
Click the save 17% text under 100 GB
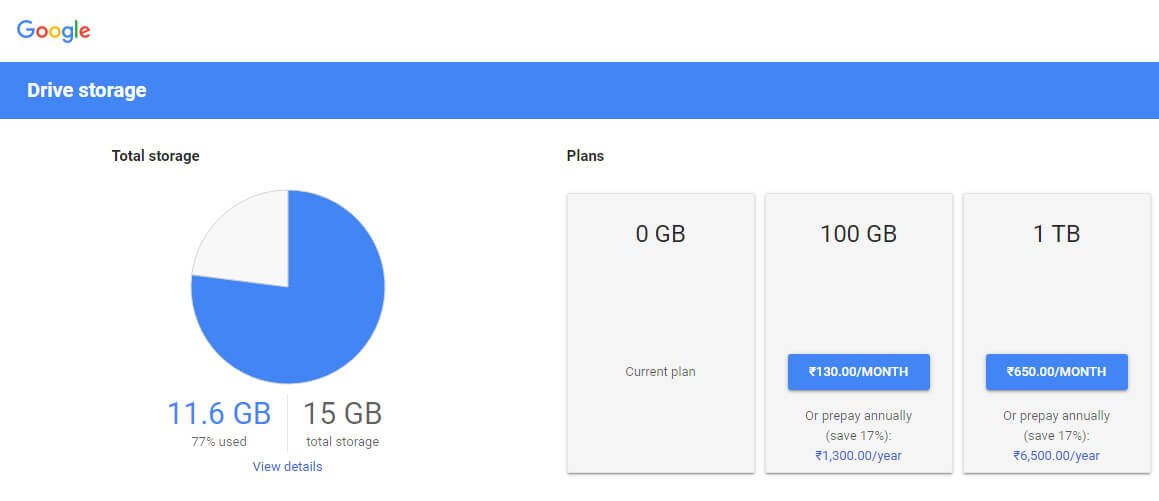858,436
